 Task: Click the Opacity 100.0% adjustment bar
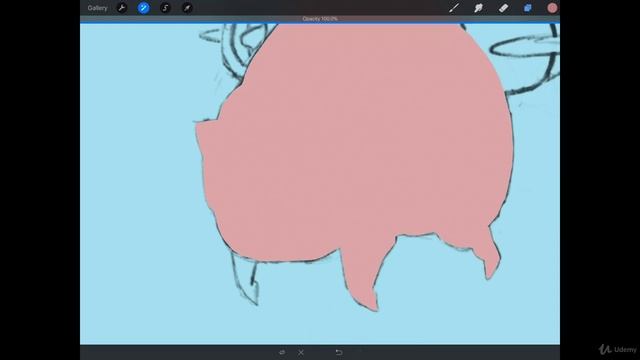point(320,19)
